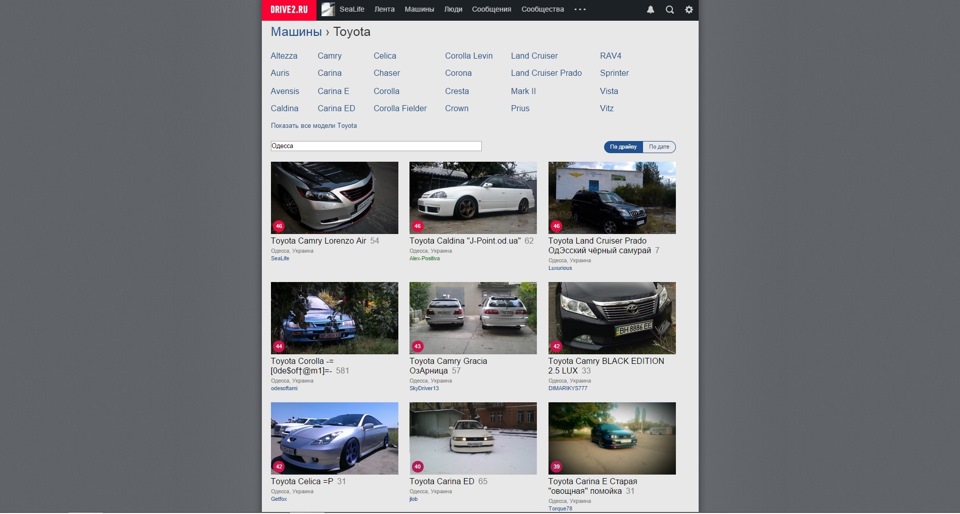Click drive badge 39 on Carina E photo

click(x=556, y=466)
